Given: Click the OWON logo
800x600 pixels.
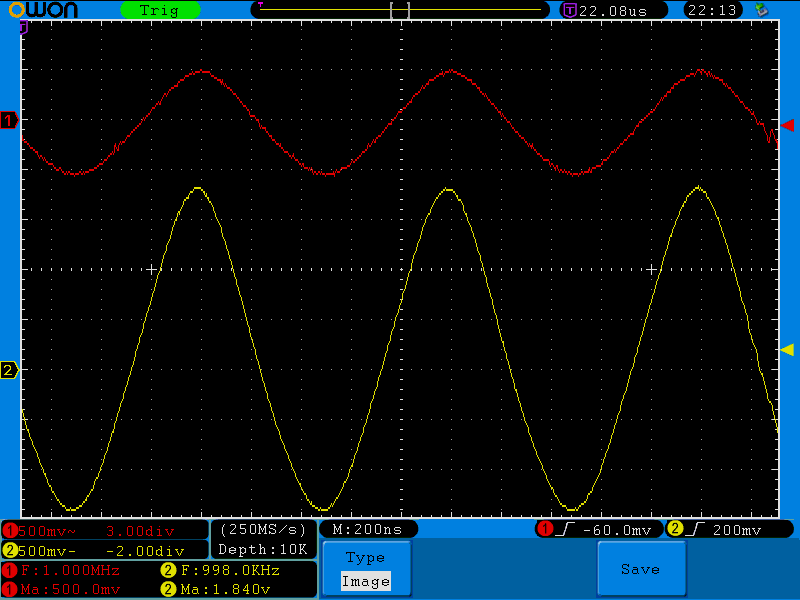Looking at the screenshot, I should click(43, 9).
